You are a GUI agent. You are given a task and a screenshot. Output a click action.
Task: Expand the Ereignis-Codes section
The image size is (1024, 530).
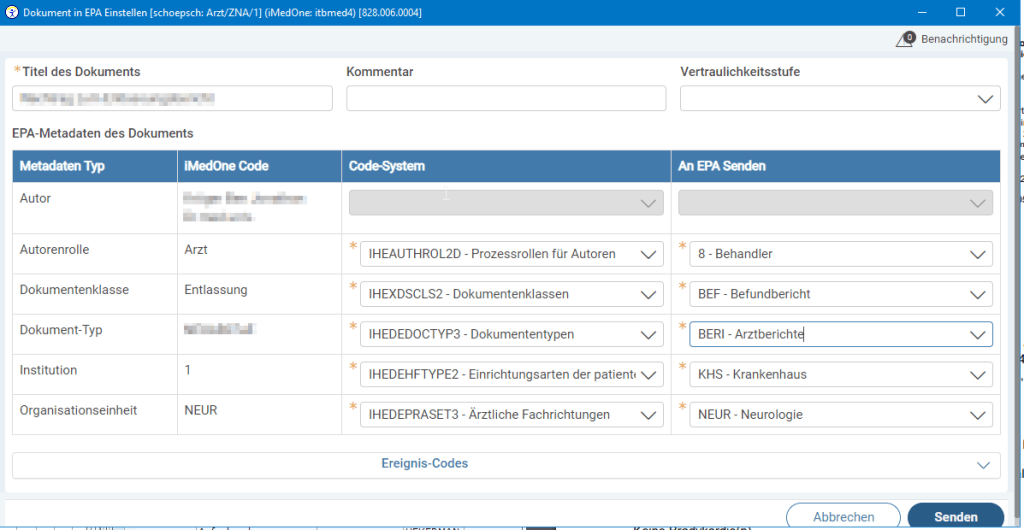pyautogui.click(x=506, y=464)
